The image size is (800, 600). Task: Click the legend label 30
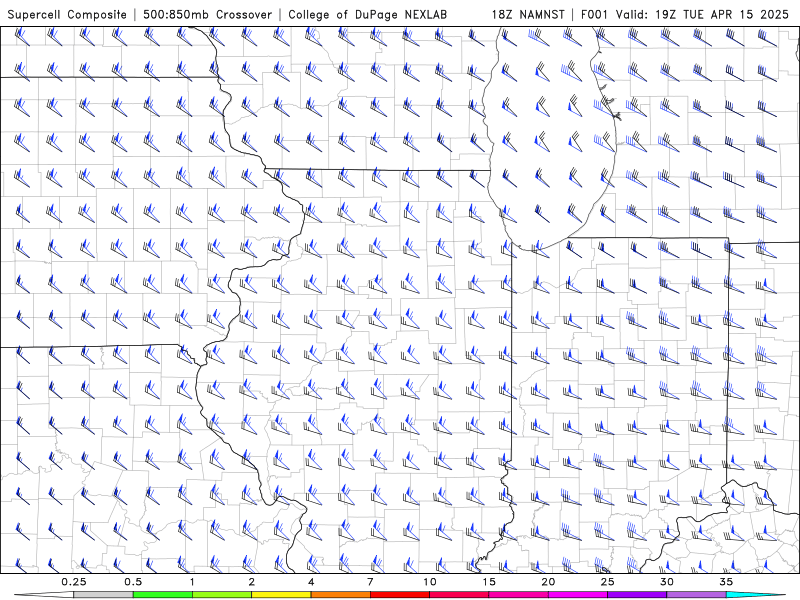coord(666,582)
